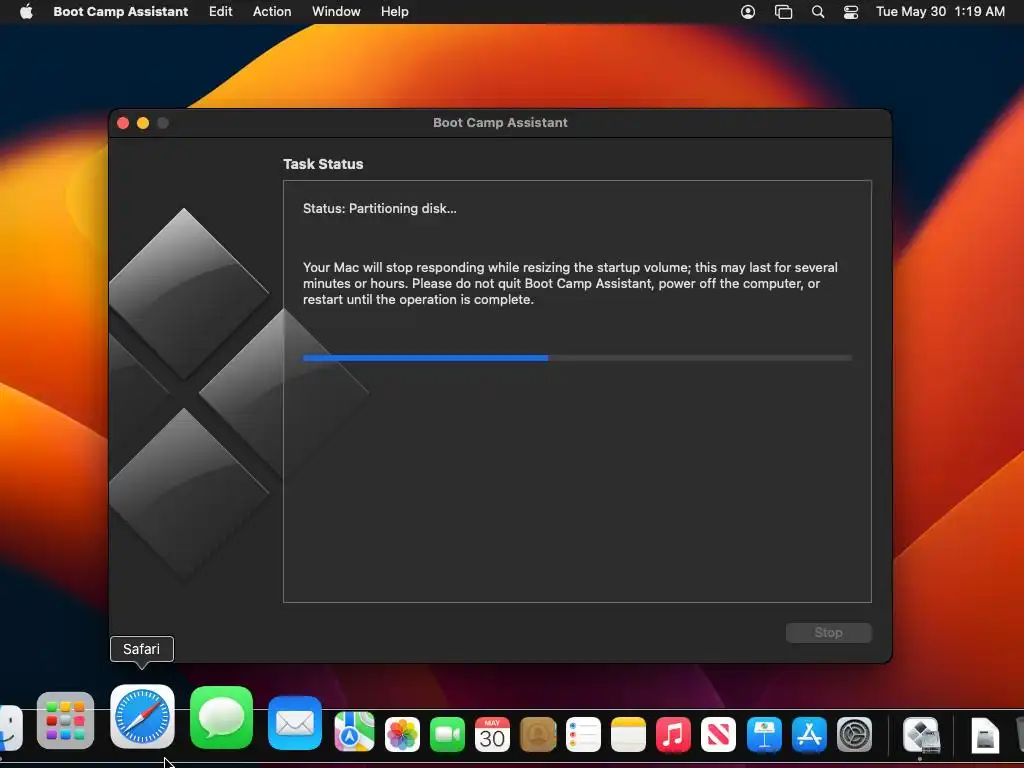
Task: Click the 'Task Status' heading
Action: tap(323, 164)
